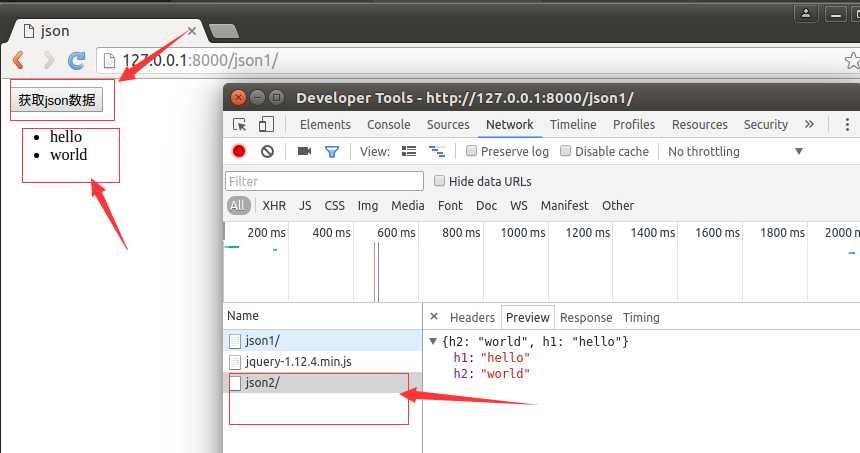
Task: Activate the inspect element picker icon
Action: coord(240,124)
